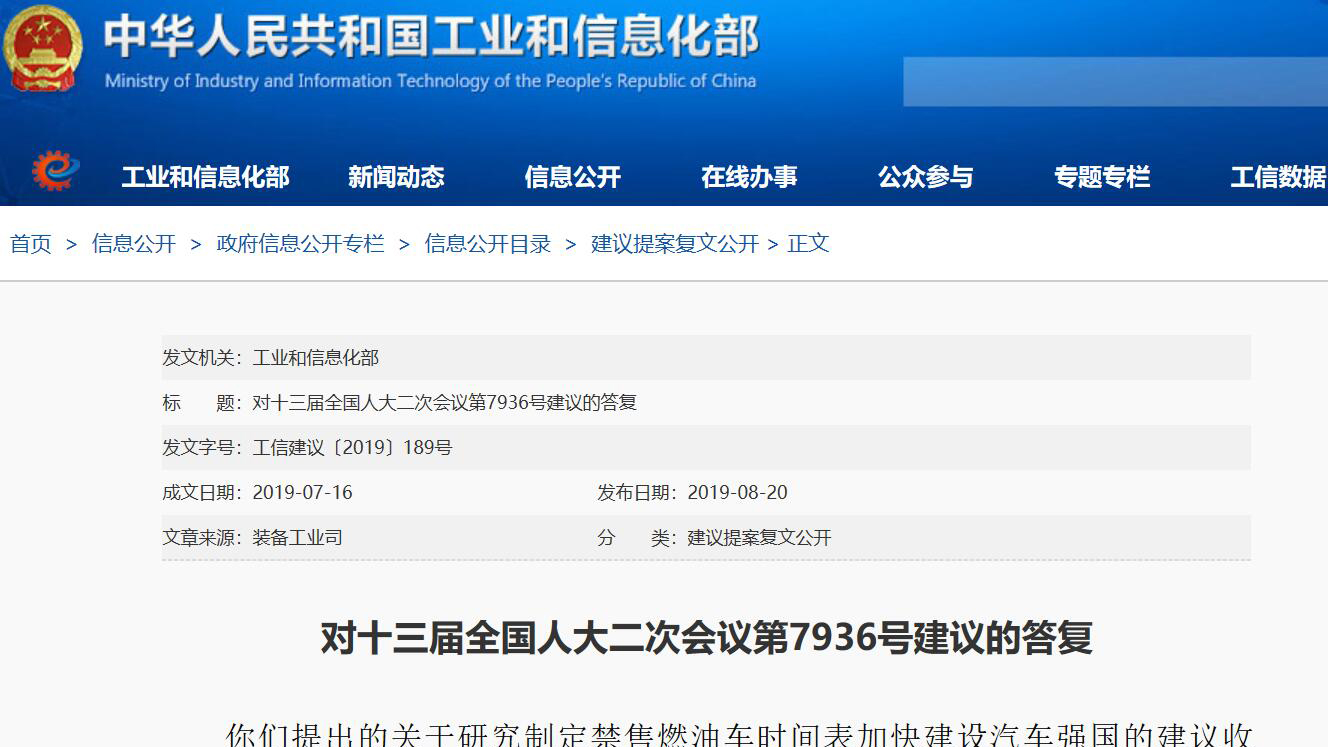Screen dimensions: 1328x747
Task: Open the 信息公开 navigation menu
Action: coord(573,175)
